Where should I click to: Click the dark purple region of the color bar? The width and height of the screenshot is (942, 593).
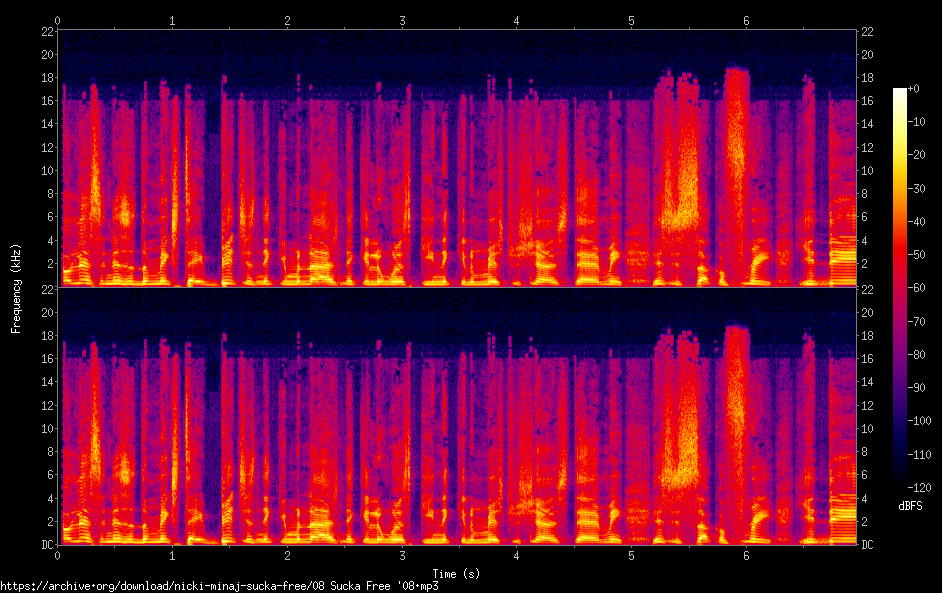click(900, 420)
